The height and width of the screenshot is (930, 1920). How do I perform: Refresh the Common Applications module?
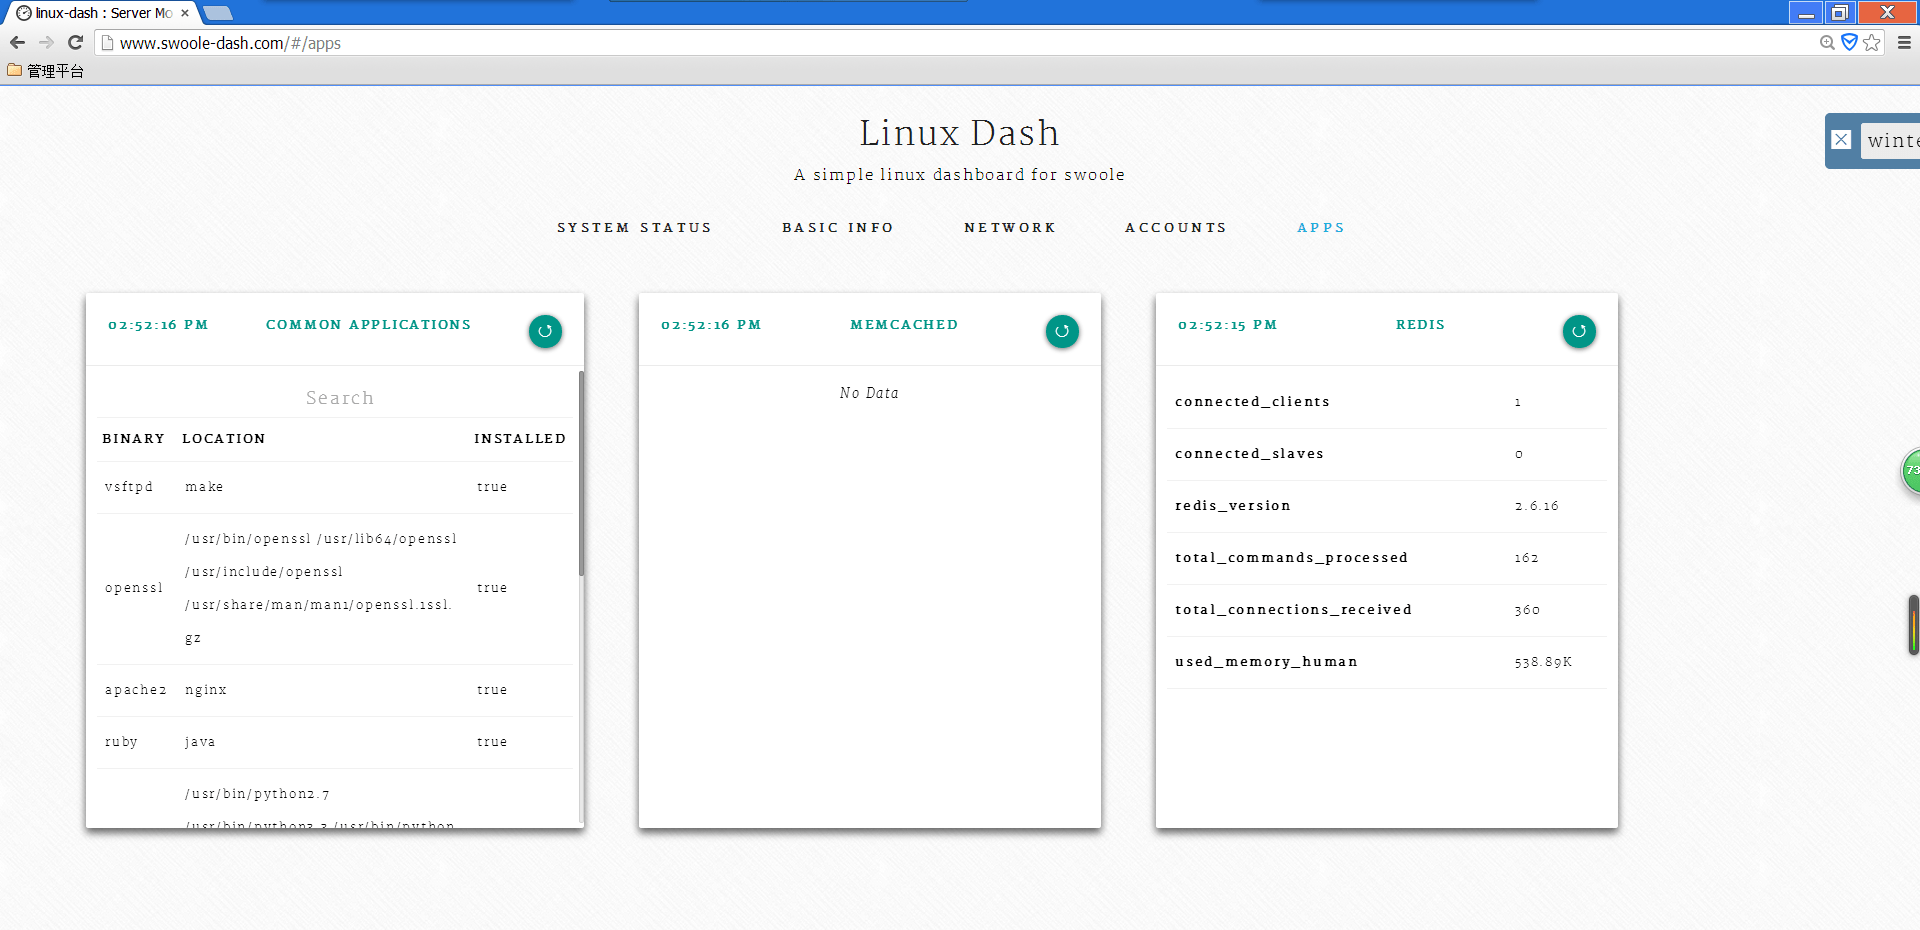545,331
